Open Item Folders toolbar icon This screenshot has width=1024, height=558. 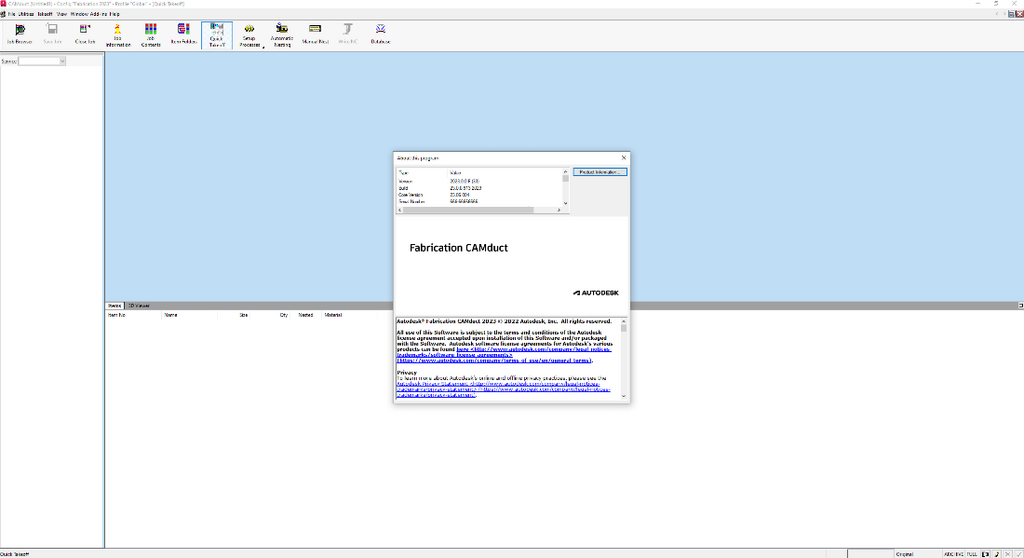pyautogui.click(x=184, y=35)
